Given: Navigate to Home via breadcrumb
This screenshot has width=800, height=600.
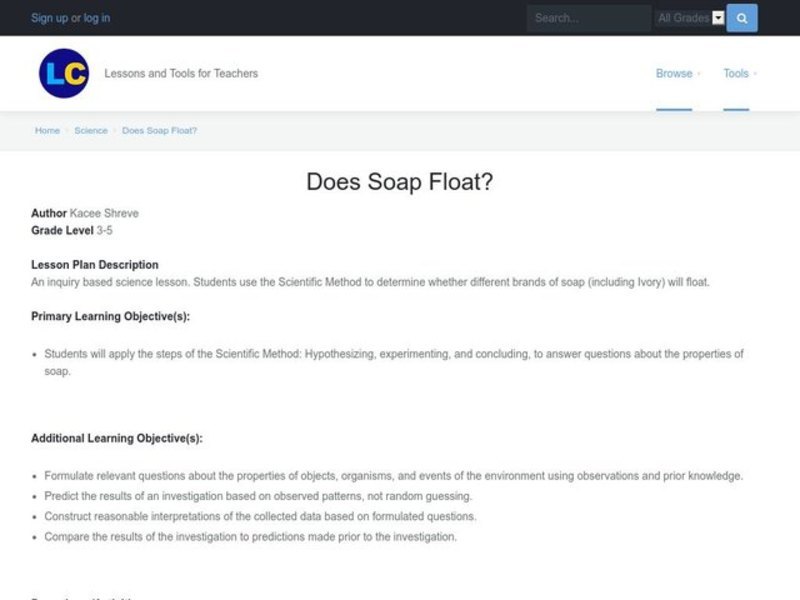Looking at the screenshot, I should click(46, 130).
